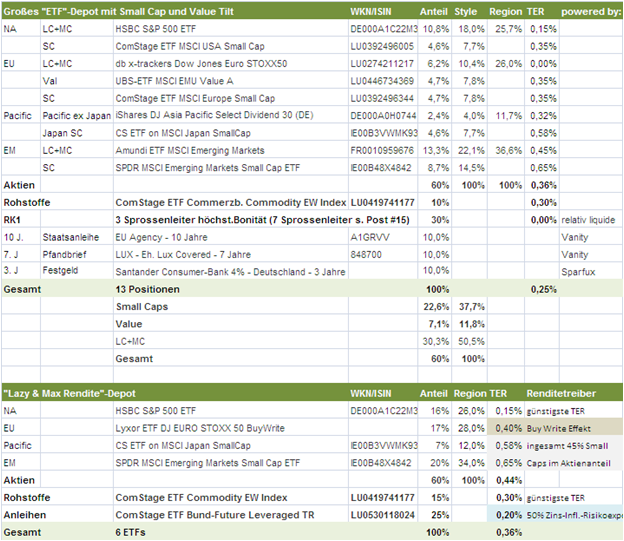The height and width of the screenshot is (541, 624).
Task: Click the WKN cell "848700"
Action: [383, 254]
